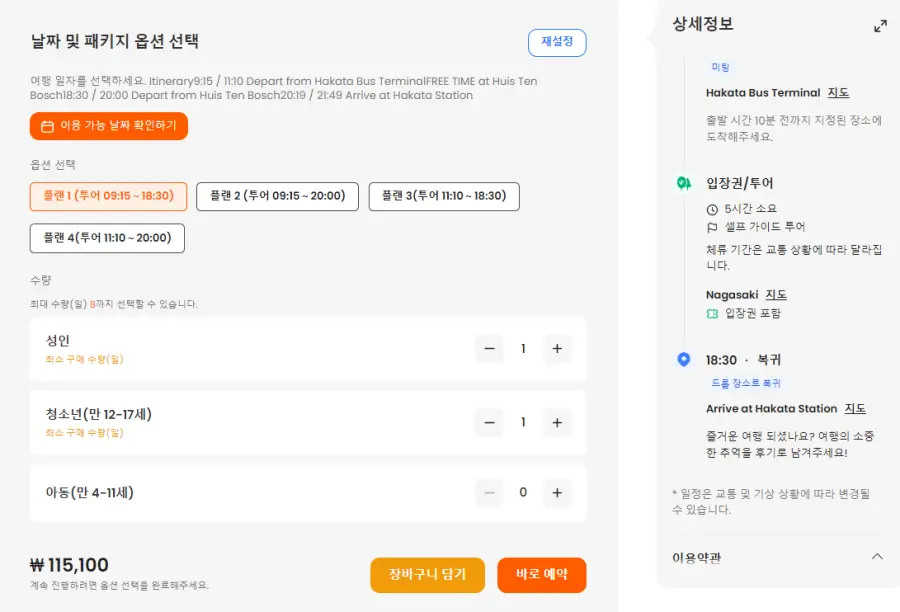
Task: Click the ₩ 115,100 total price
Action: 69,565
